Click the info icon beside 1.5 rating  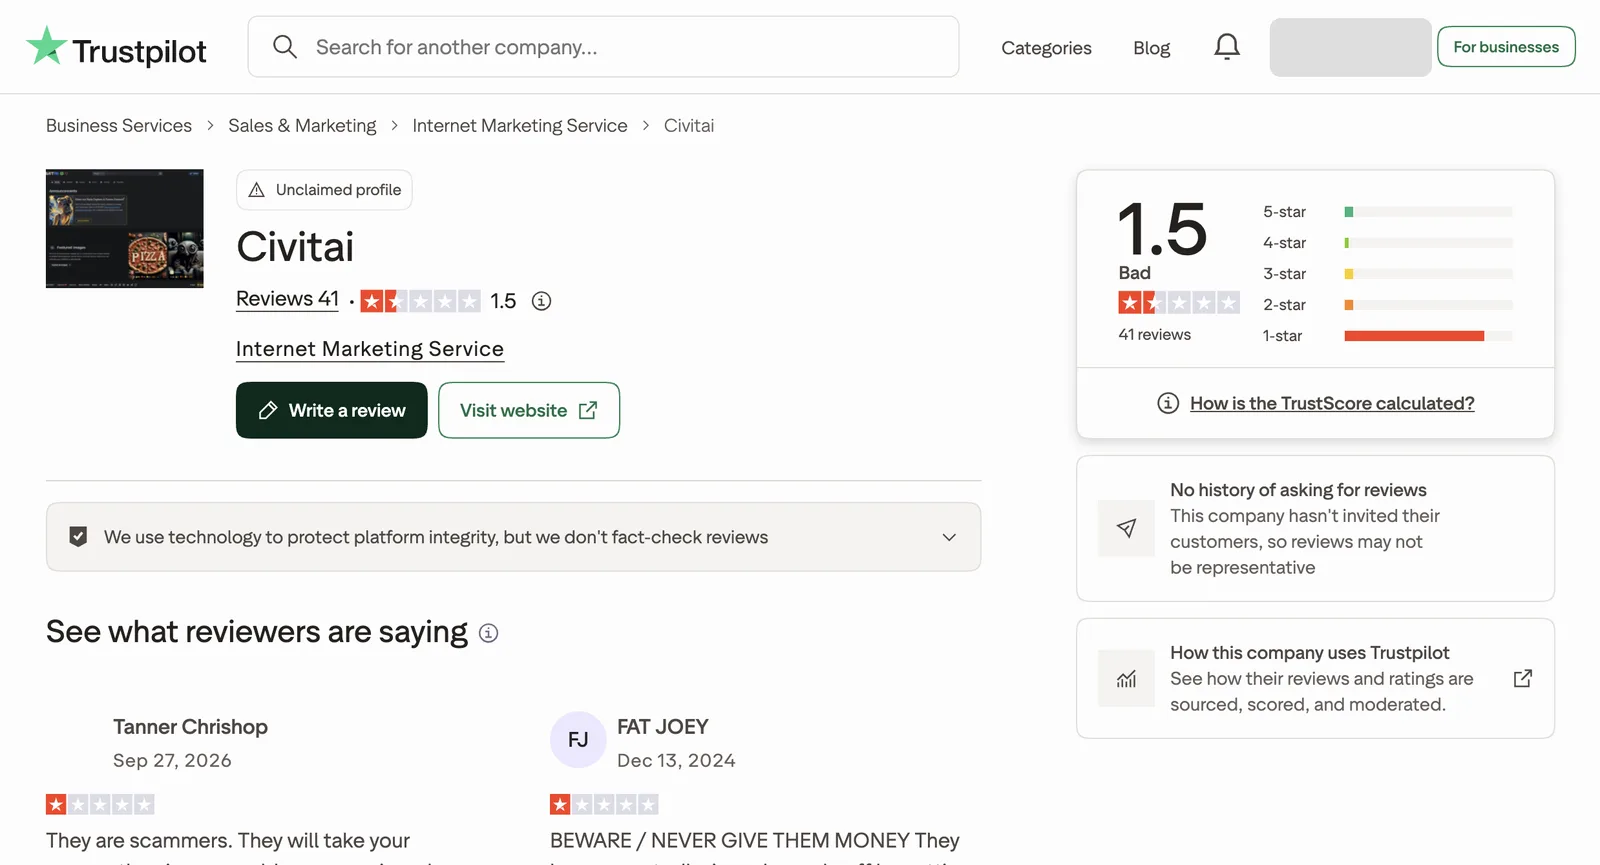tap(541, 301)
